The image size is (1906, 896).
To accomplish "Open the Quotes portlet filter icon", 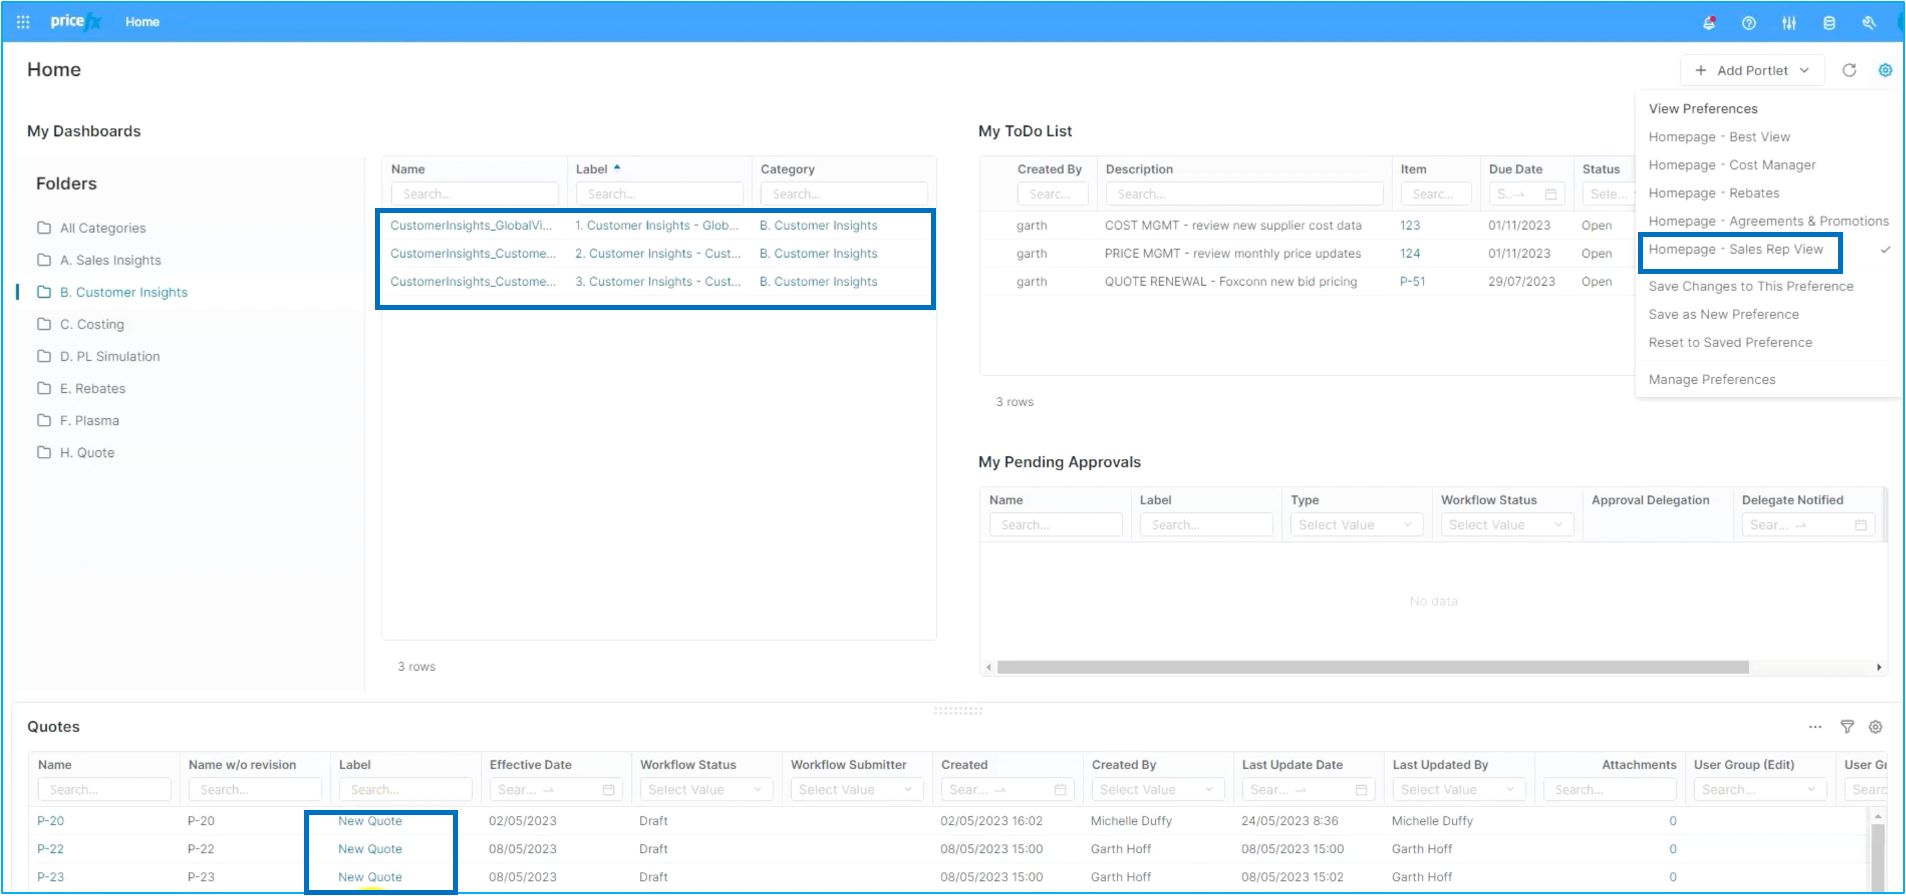I will [x=1847, y=727].
